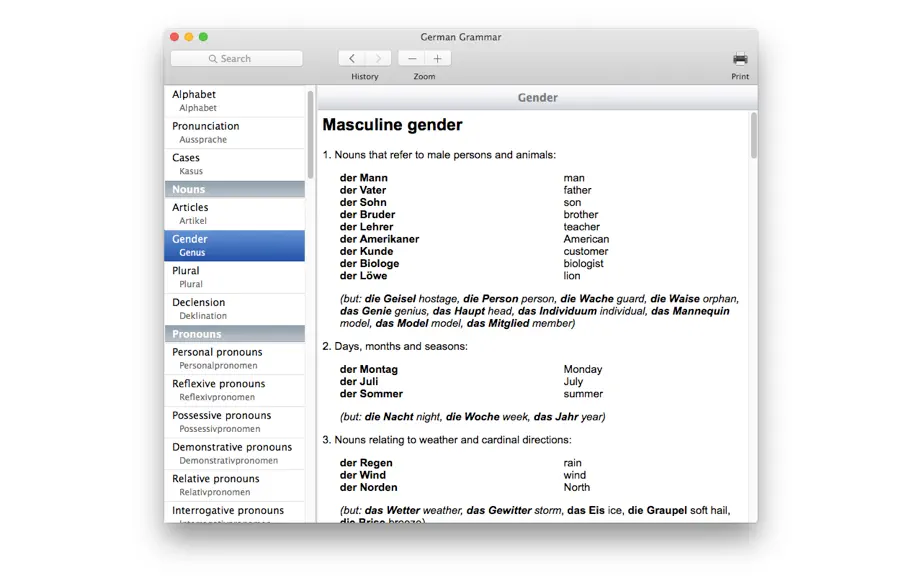Open the Plural topic
This screenshot has width=922, height=576.
[x=235, y=277]
